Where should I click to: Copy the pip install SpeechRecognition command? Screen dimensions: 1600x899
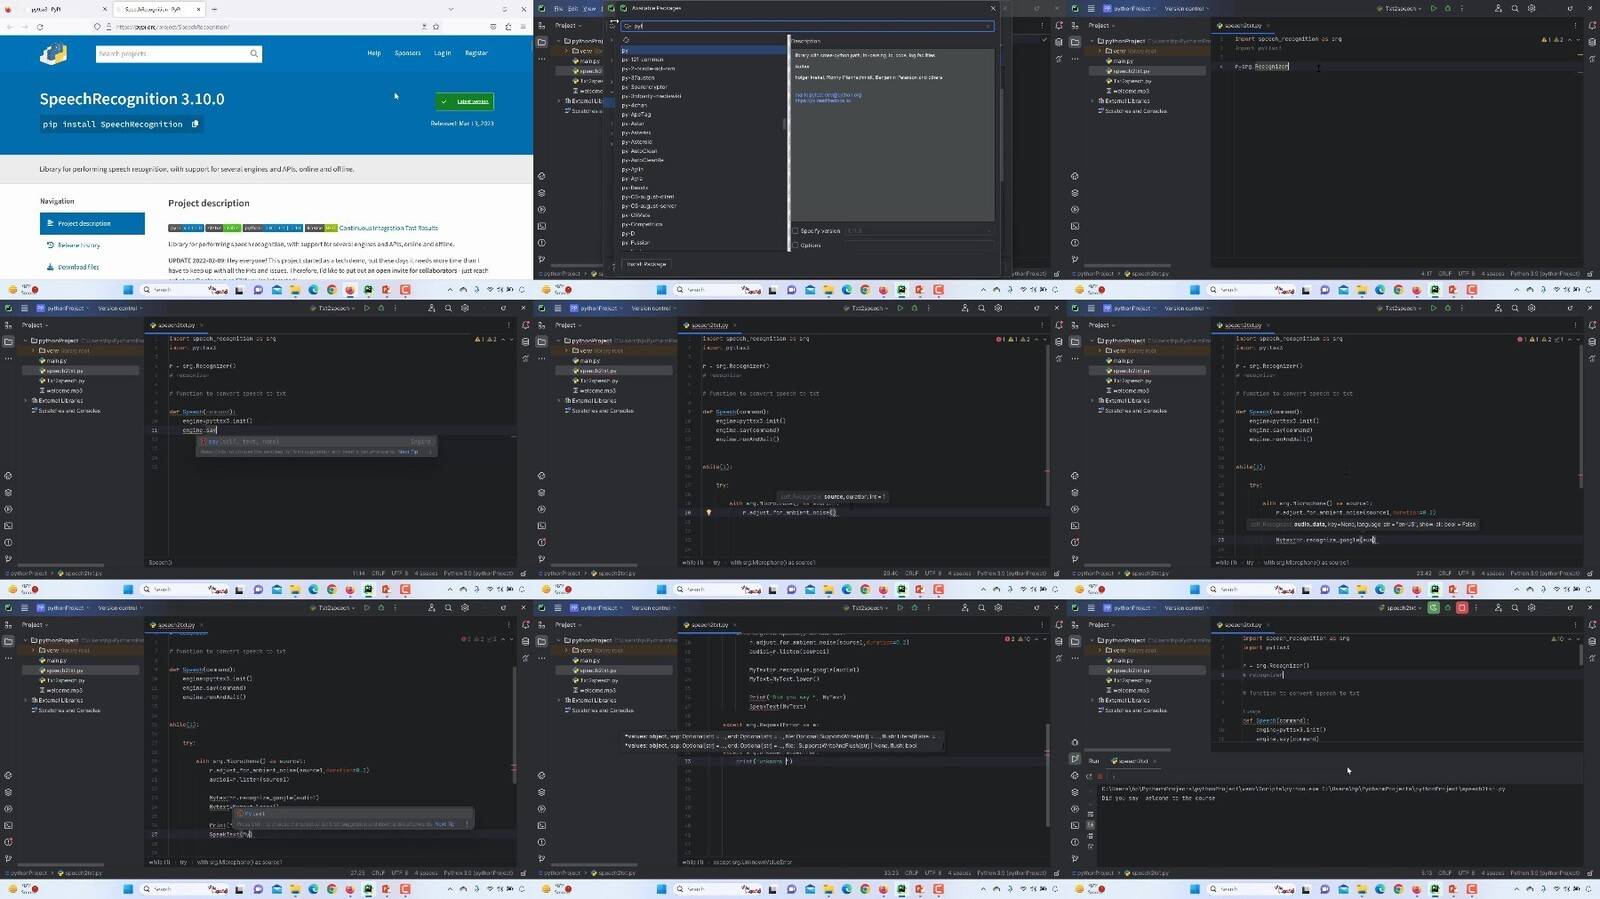point(195,124)
